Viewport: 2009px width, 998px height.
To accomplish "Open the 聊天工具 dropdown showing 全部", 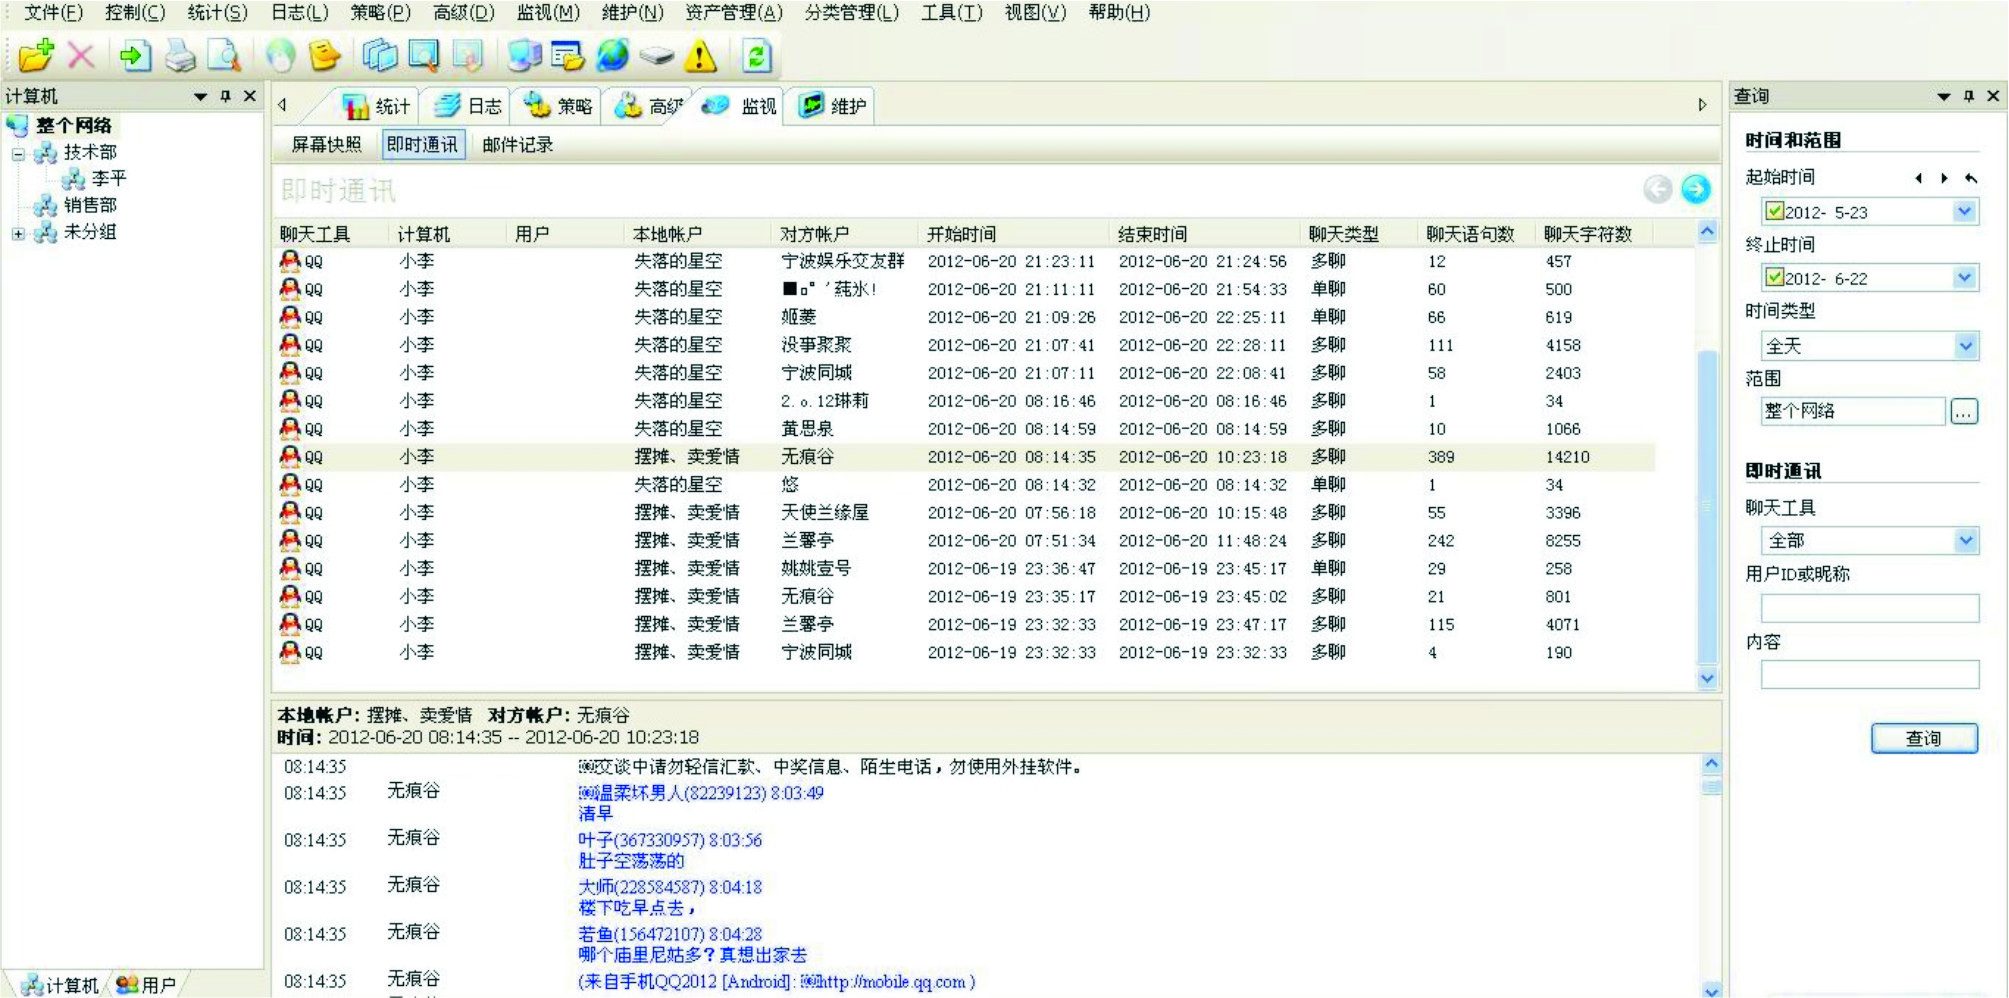I will 1965,540.
